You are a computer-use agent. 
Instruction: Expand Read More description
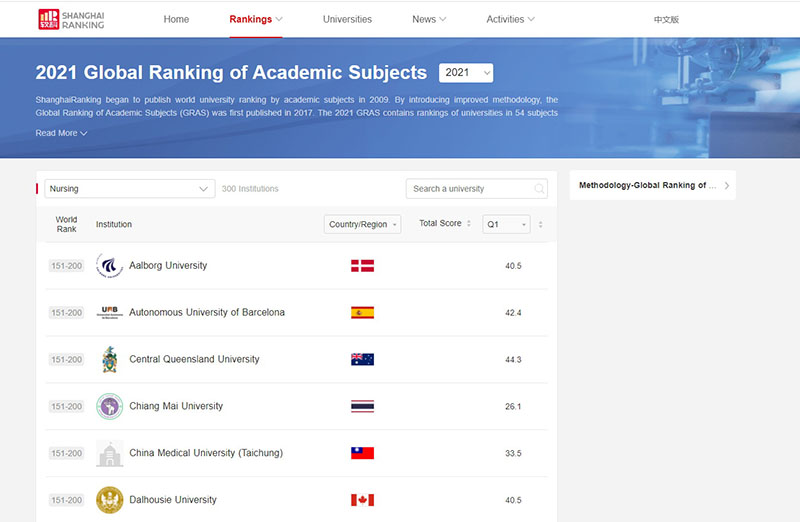61,133
